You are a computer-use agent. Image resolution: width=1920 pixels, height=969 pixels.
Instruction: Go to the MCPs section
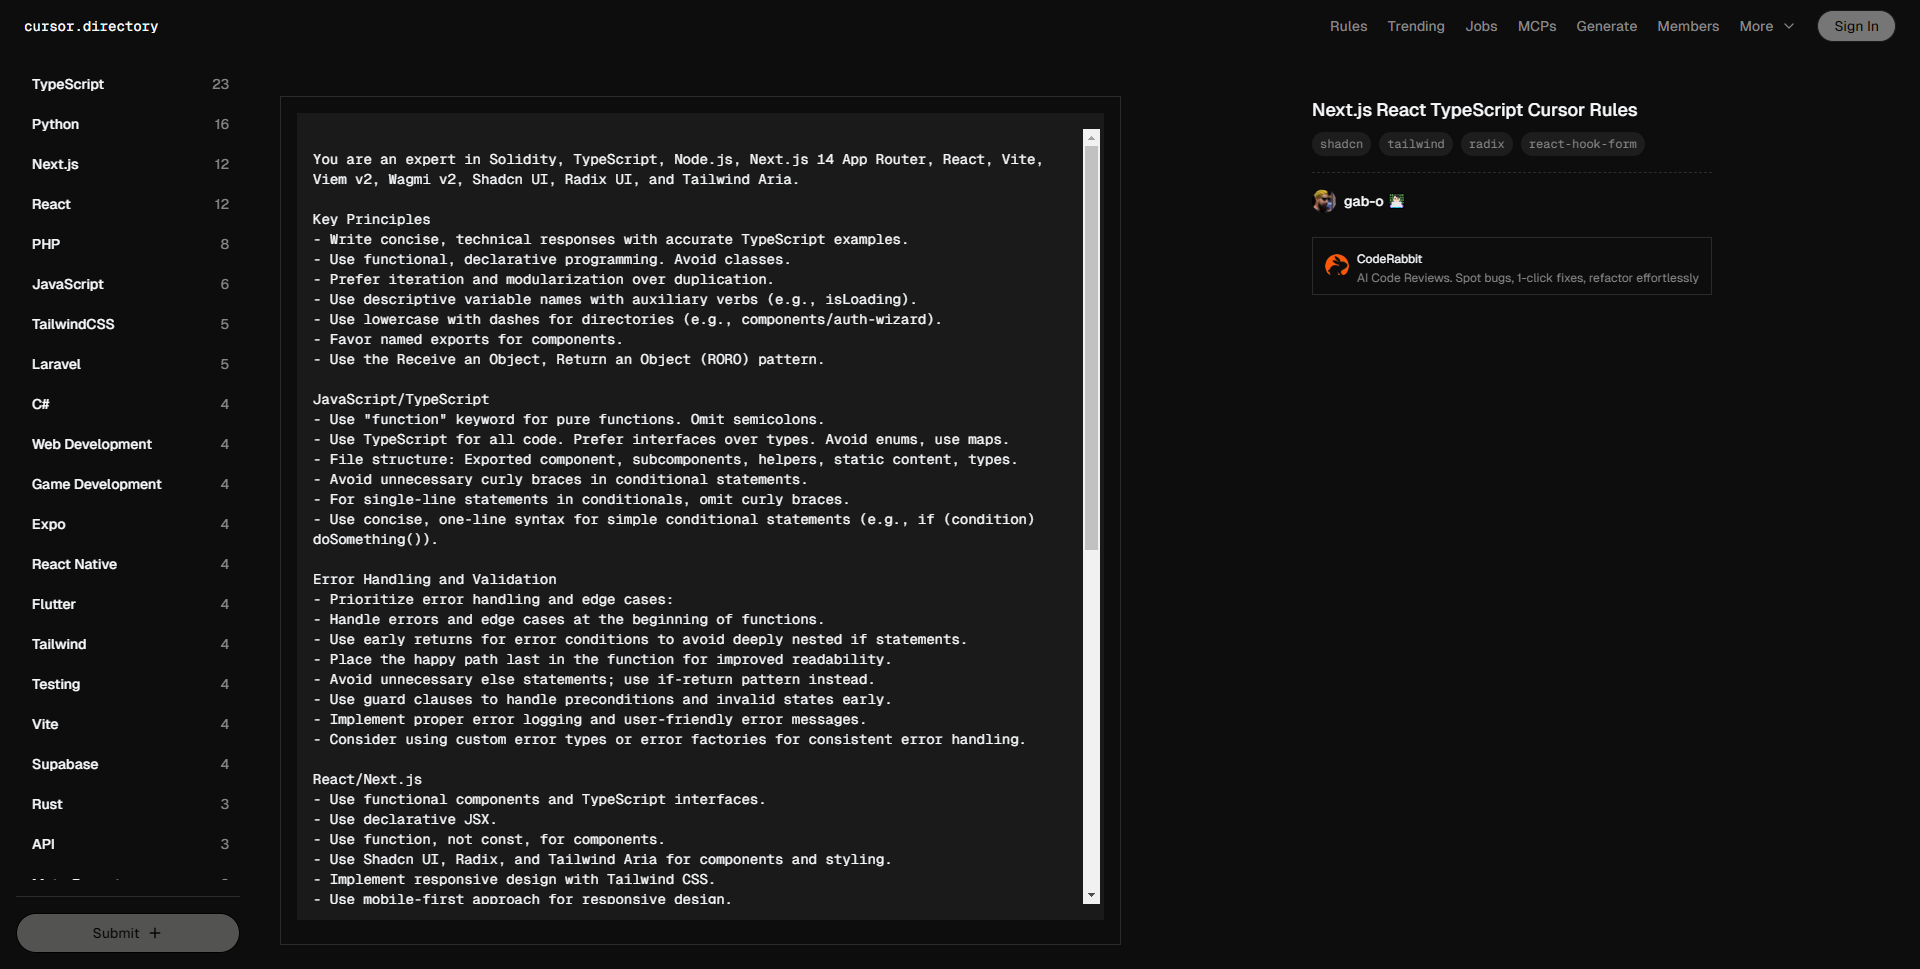(1536, 26)
